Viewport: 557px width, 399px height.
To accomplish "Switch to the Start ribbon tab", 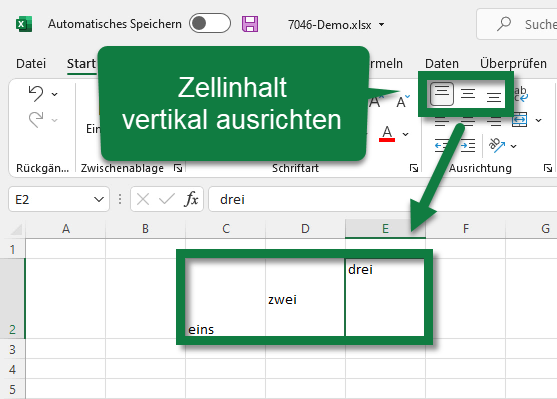I will click(81, 64).
